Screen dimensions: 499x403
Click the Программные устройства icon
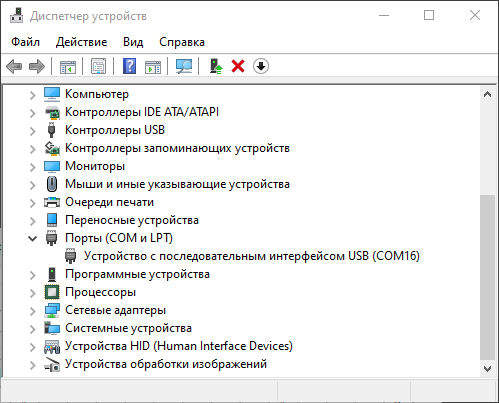click(52, 274)
